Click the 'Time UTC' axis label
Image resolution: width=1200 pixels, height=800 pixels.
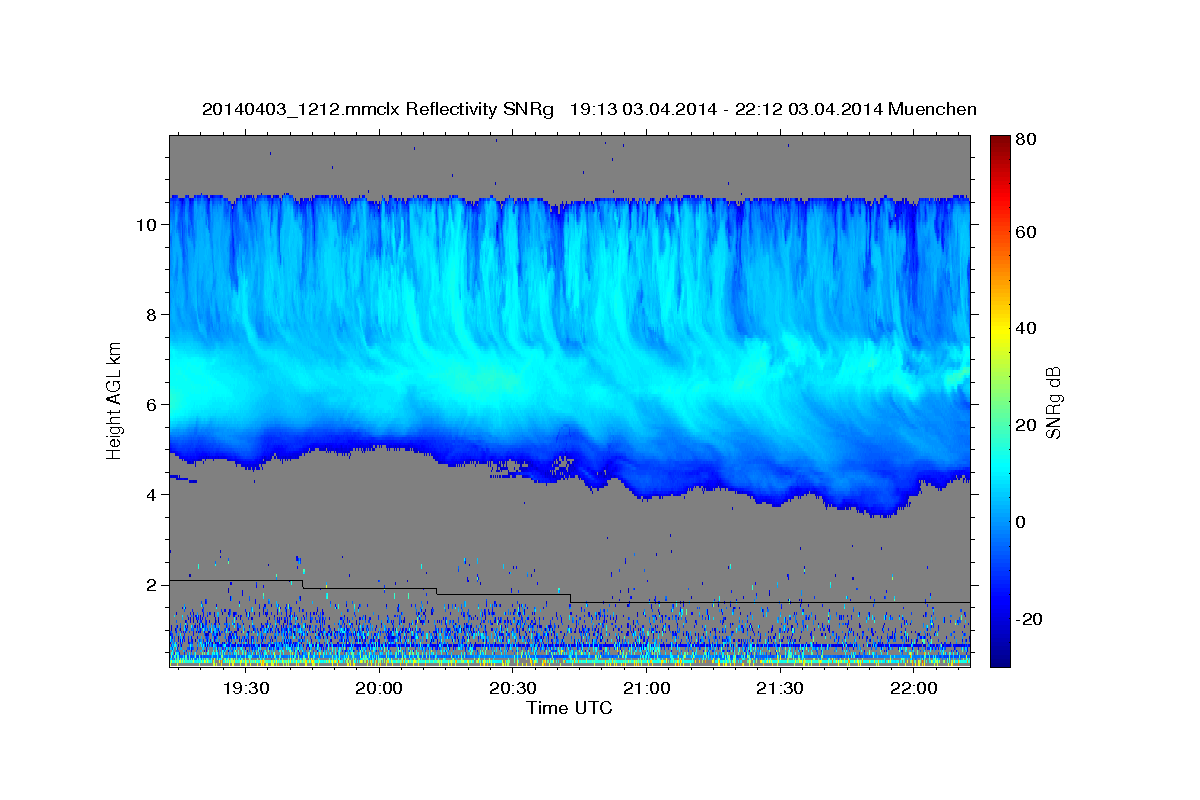569,708
